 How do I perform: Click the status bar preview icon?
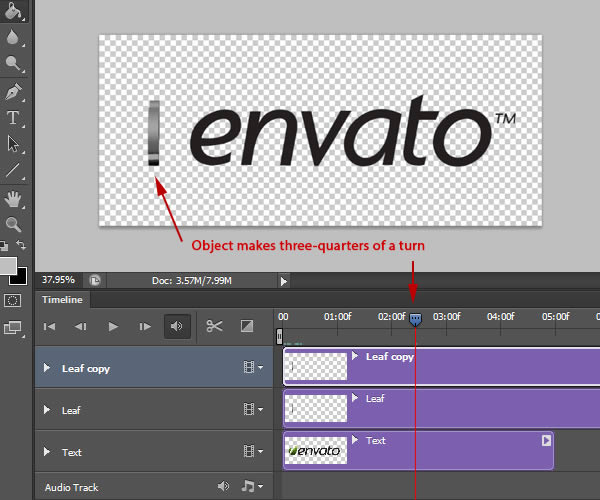95,280
